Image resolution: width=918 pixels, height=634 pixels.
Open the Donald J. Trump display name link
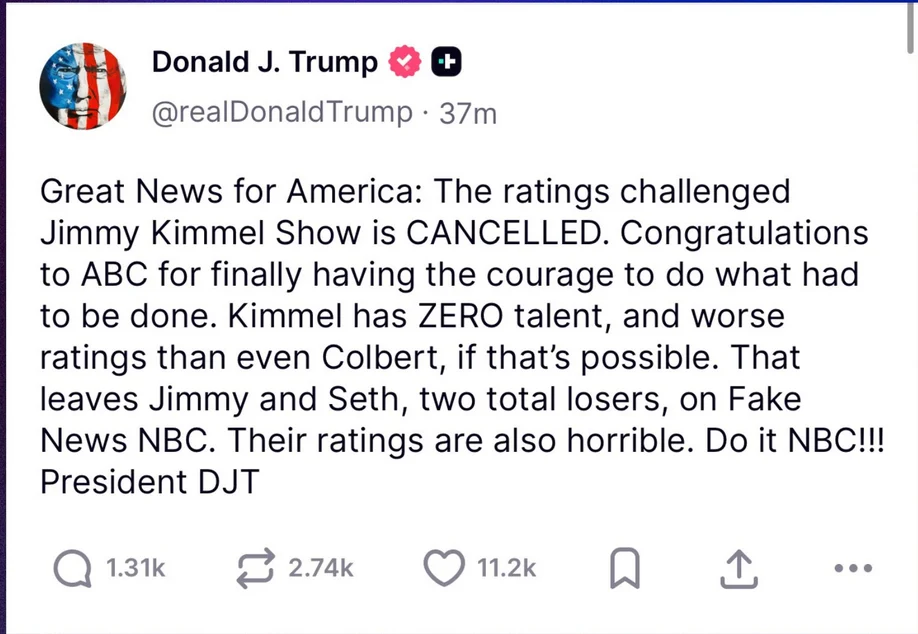pyautogui.click(x=265, y=63)
